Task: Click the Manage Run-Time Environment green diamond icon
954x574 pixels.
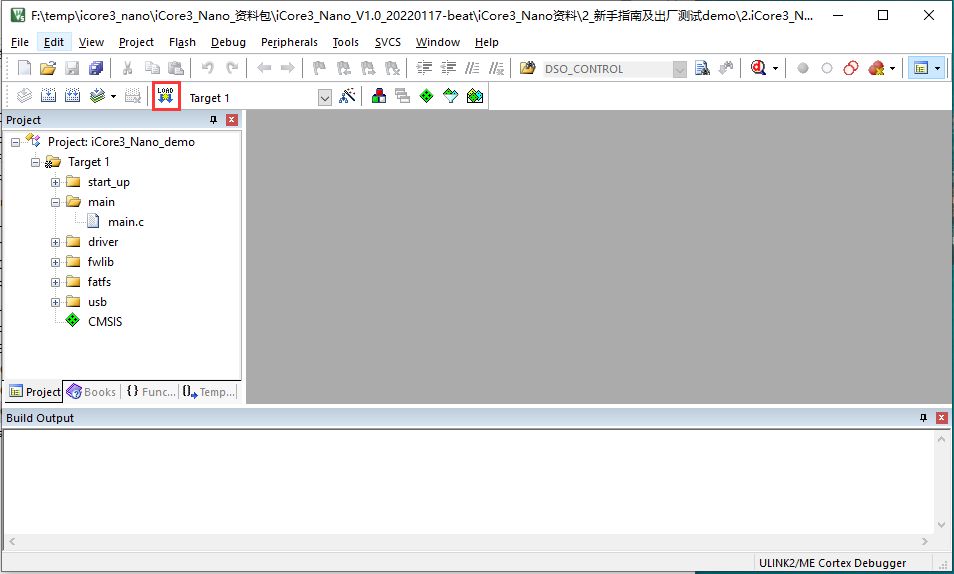Action: pos(427,97)
